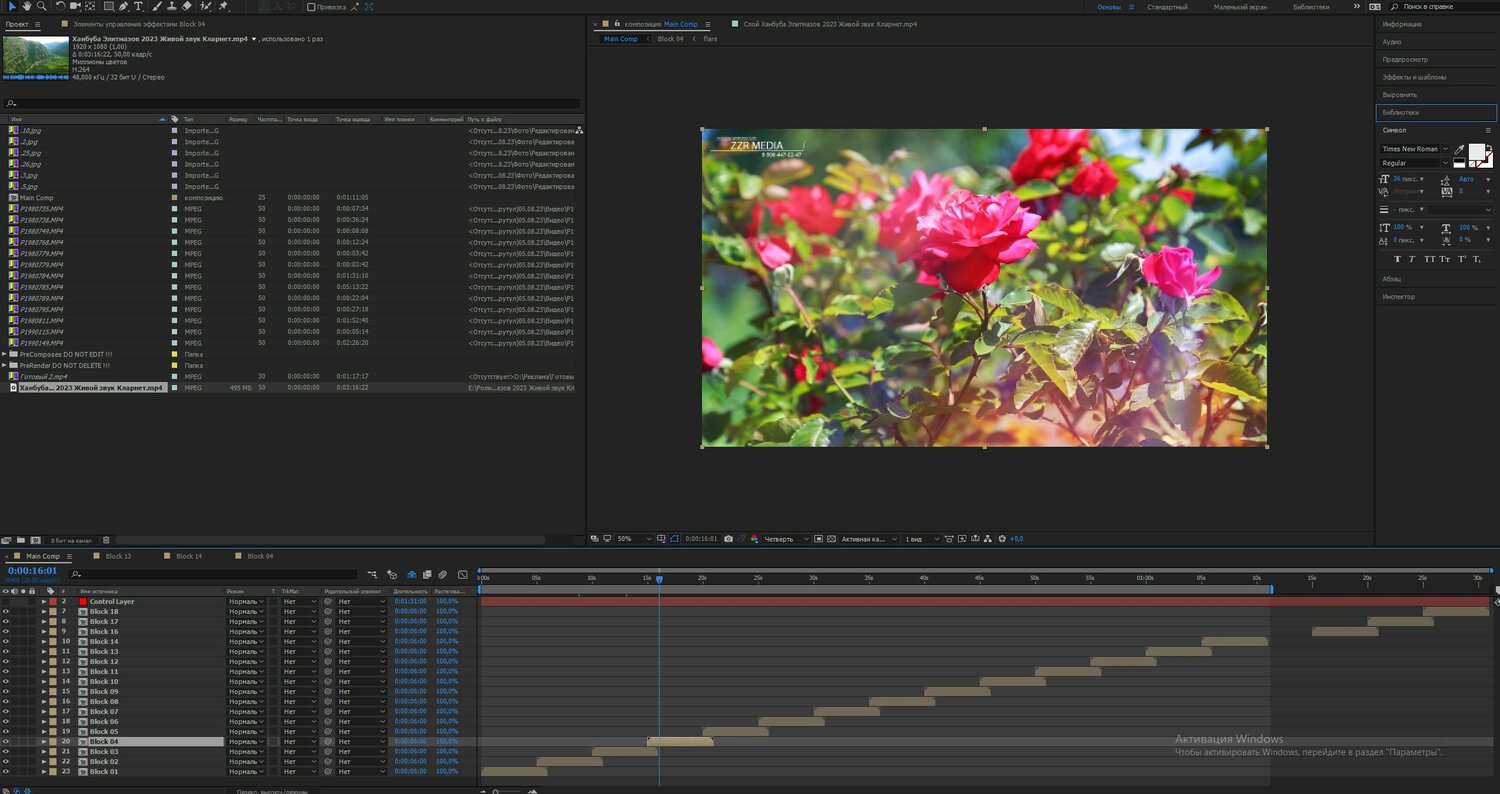
Task: Switch to the Block 13 timeline tab
Action: (x=118, y=556)
